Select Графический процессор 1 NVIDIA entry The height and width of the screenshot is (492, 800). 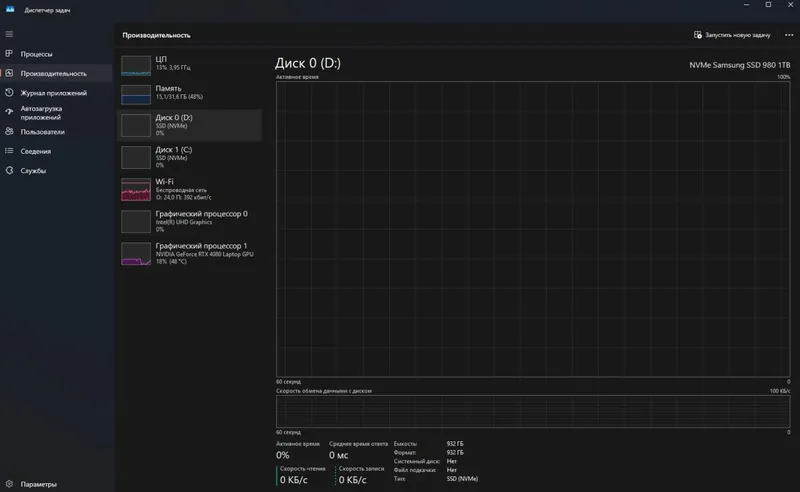point(189,254)
